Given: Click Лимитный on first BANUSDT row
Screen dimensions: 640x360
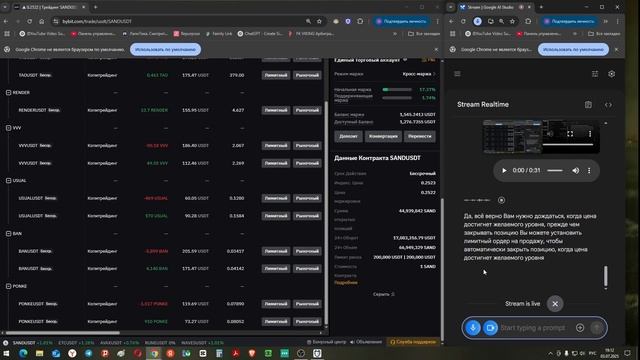Looking at the screenshot, I should tap(276, 251).
